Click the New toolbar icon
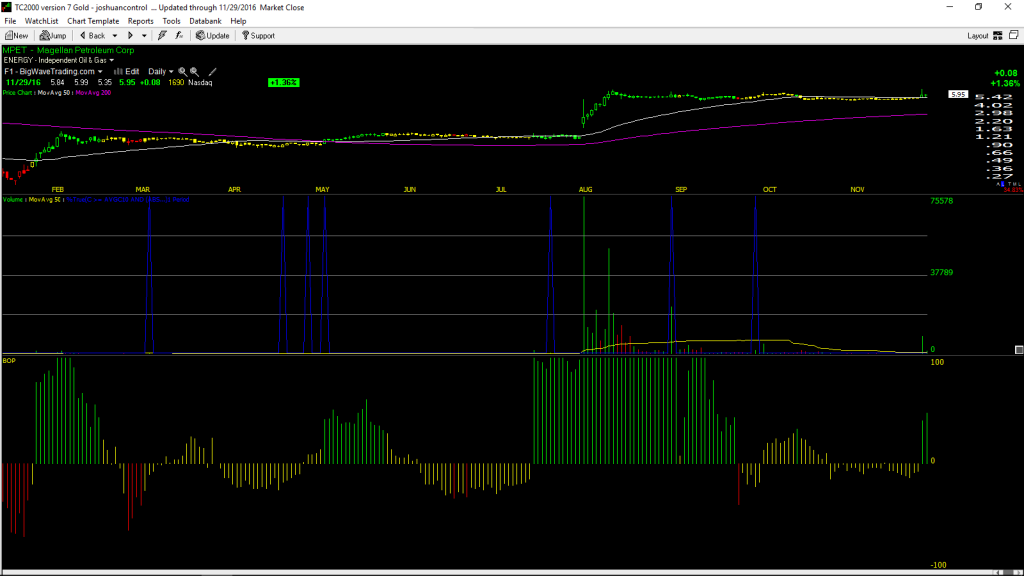1024x576 pixels. pyautogui.click(x=16, y=36)
